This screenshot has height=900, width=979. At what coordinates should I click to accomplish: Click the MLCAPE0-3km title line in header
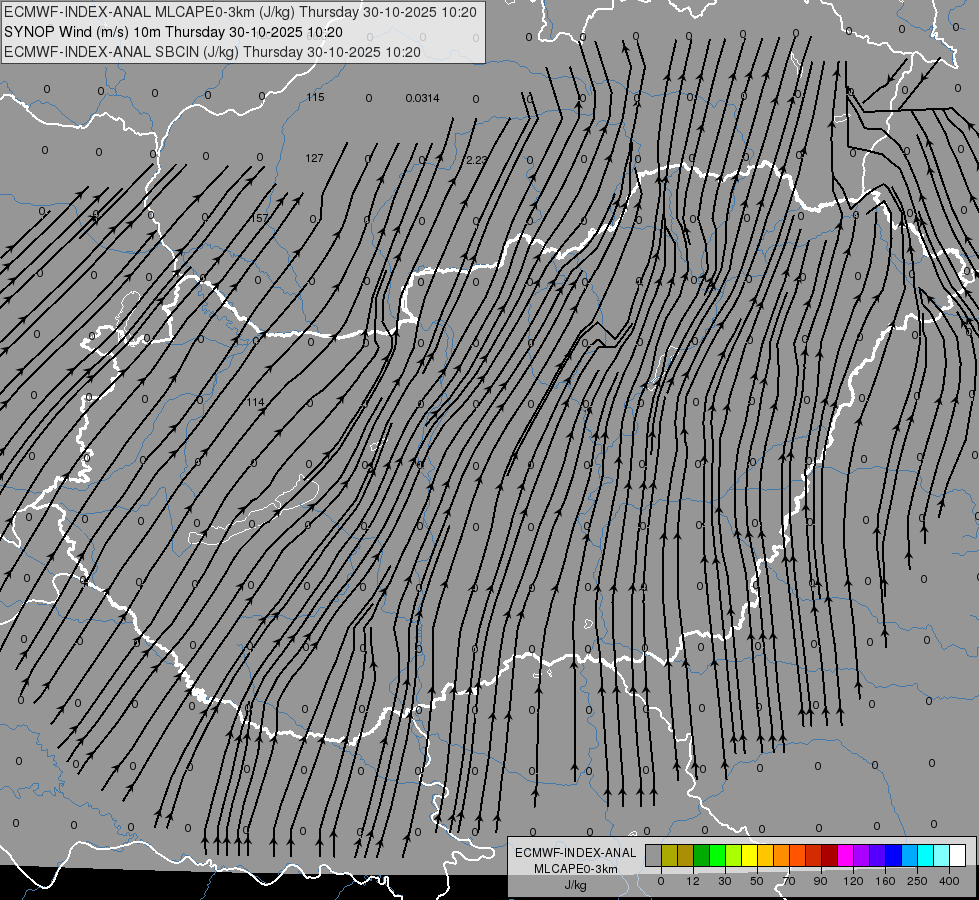click(x=240, y=12)
